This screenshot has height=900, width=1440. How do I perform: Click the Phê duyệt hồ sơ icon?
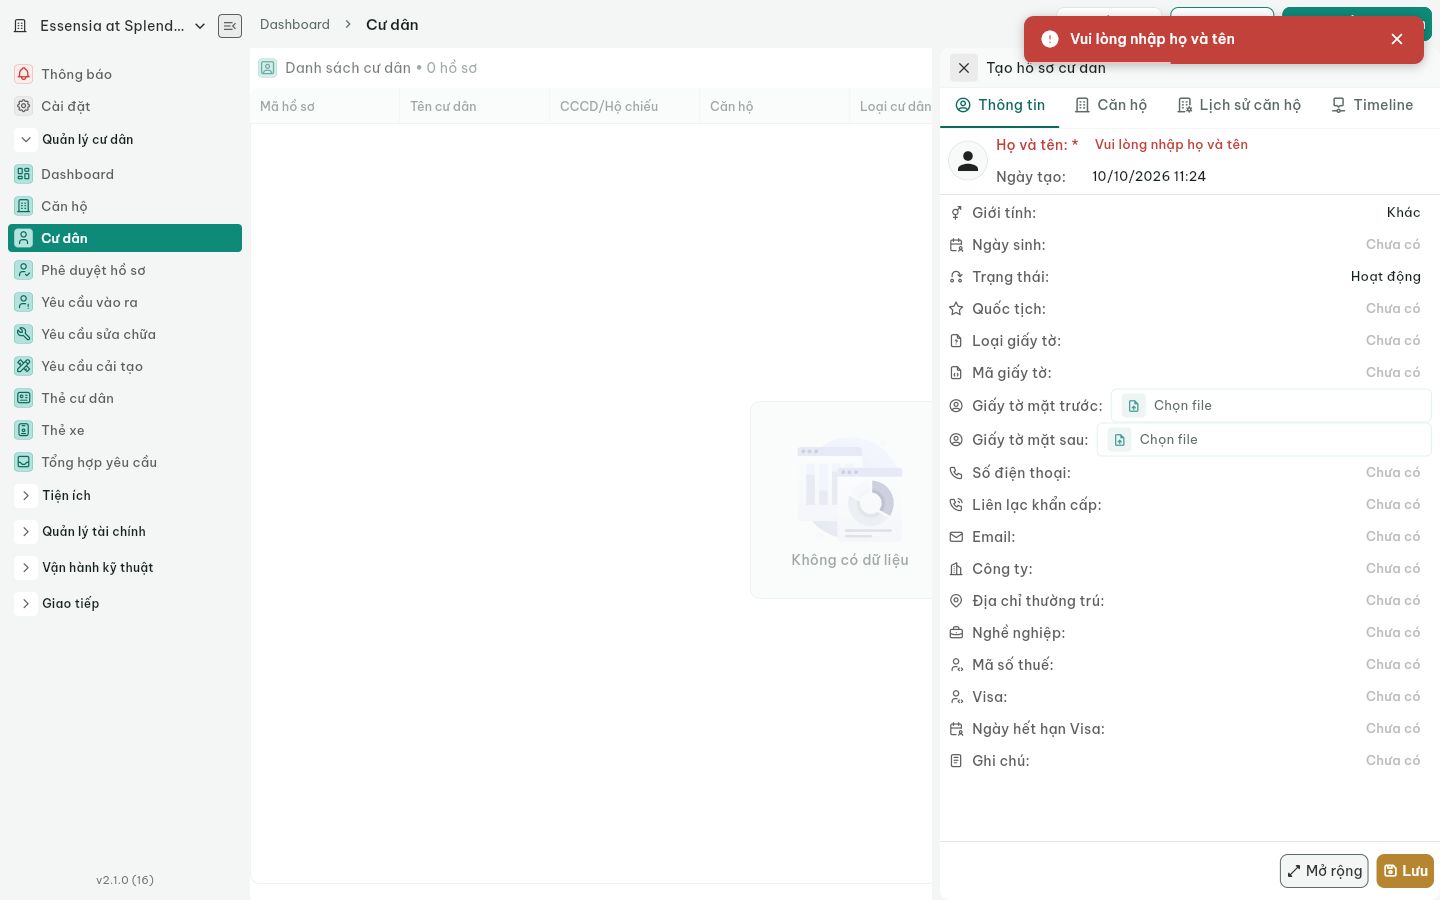pyautogui.click(x=24, y=270)
